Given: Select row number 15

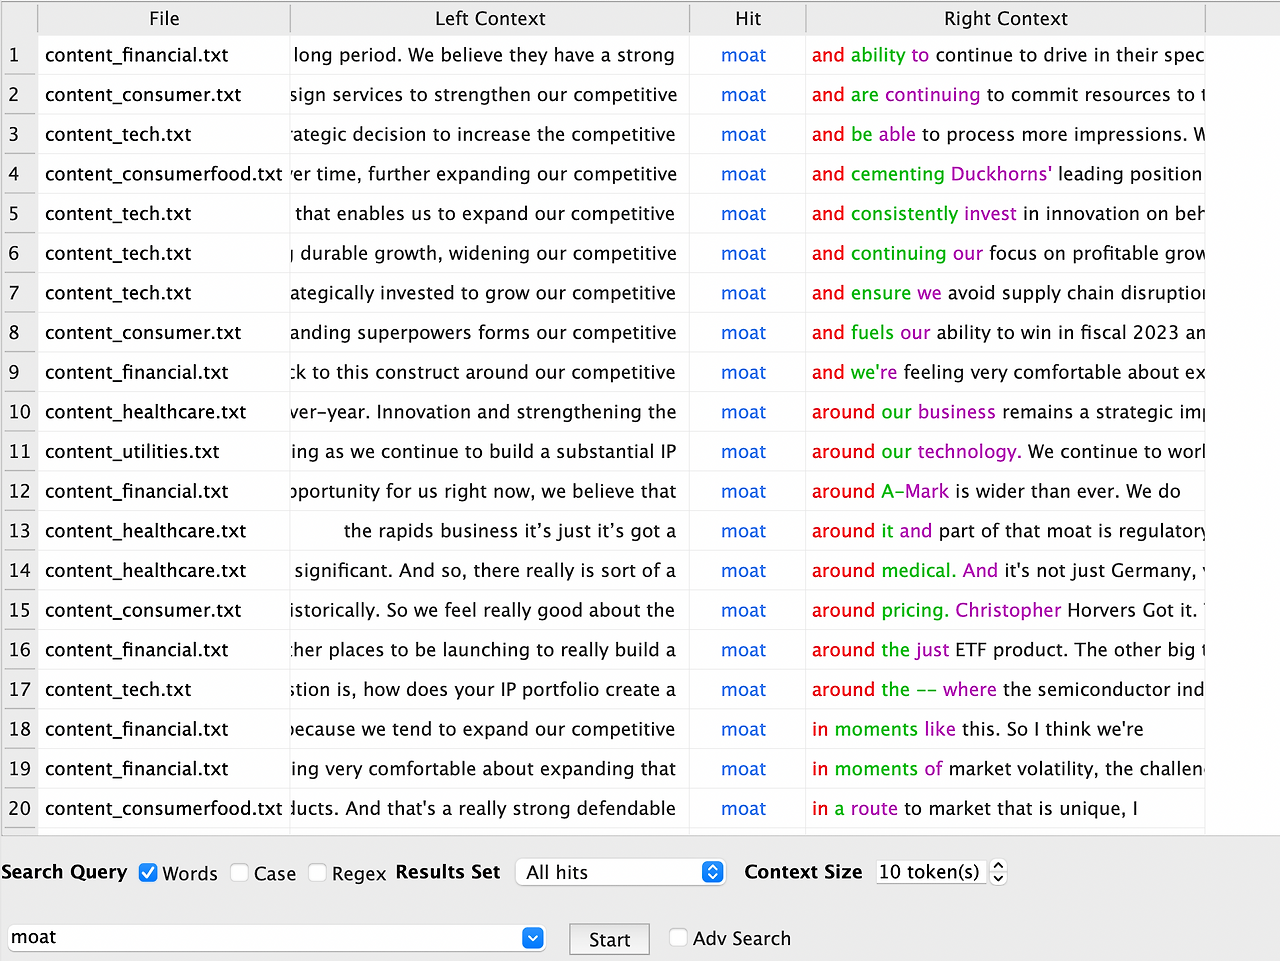Looking at the screenshot, I should (19, 611).
